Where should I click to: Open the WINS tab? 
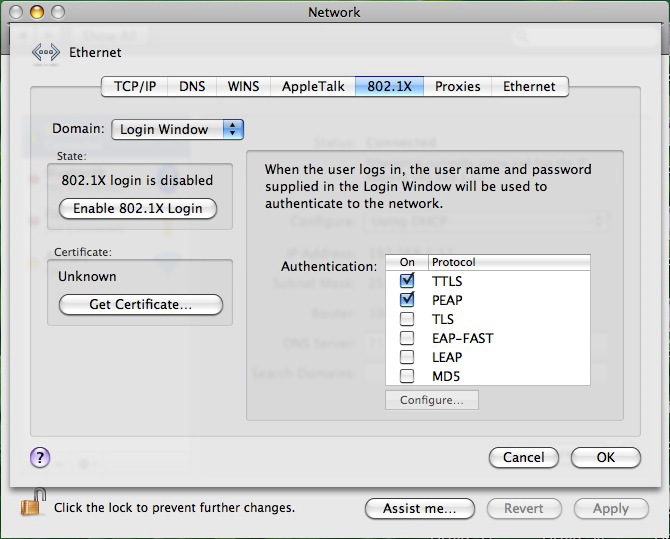[243, 86]
